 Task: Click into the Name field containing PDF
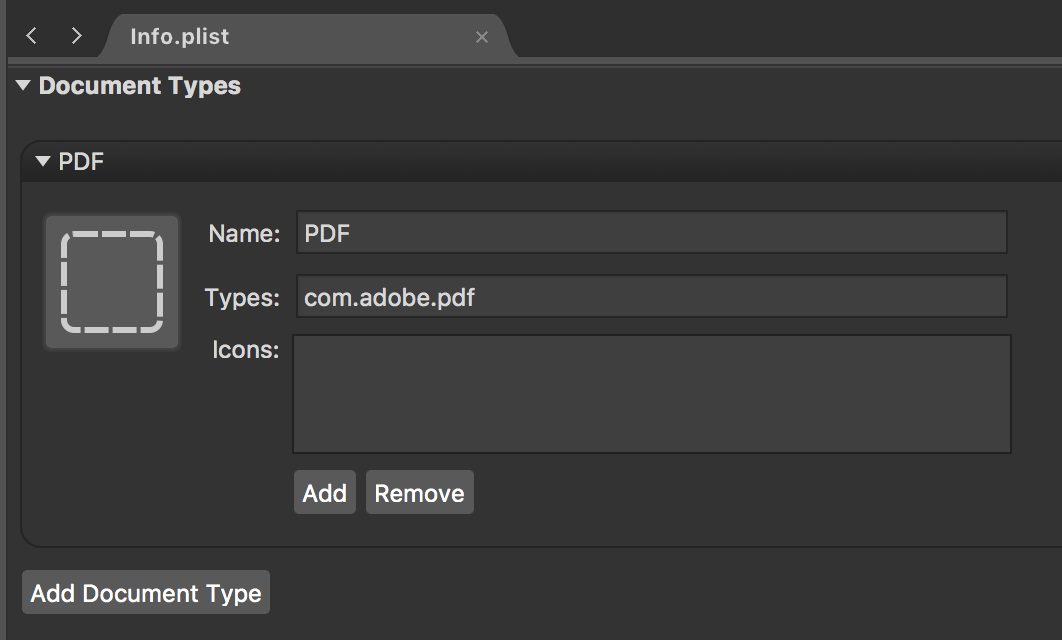[x=650, y=233]
